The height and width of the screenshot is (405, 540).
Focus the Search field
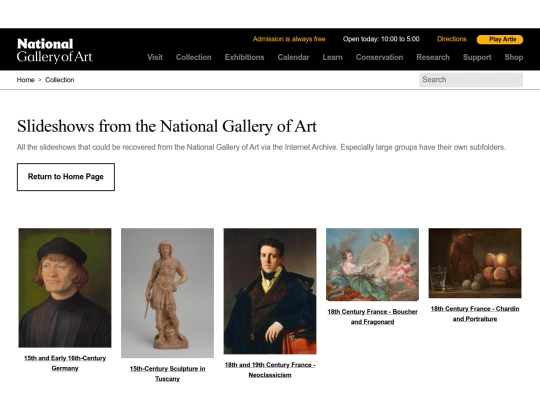(x=471, y=80)
